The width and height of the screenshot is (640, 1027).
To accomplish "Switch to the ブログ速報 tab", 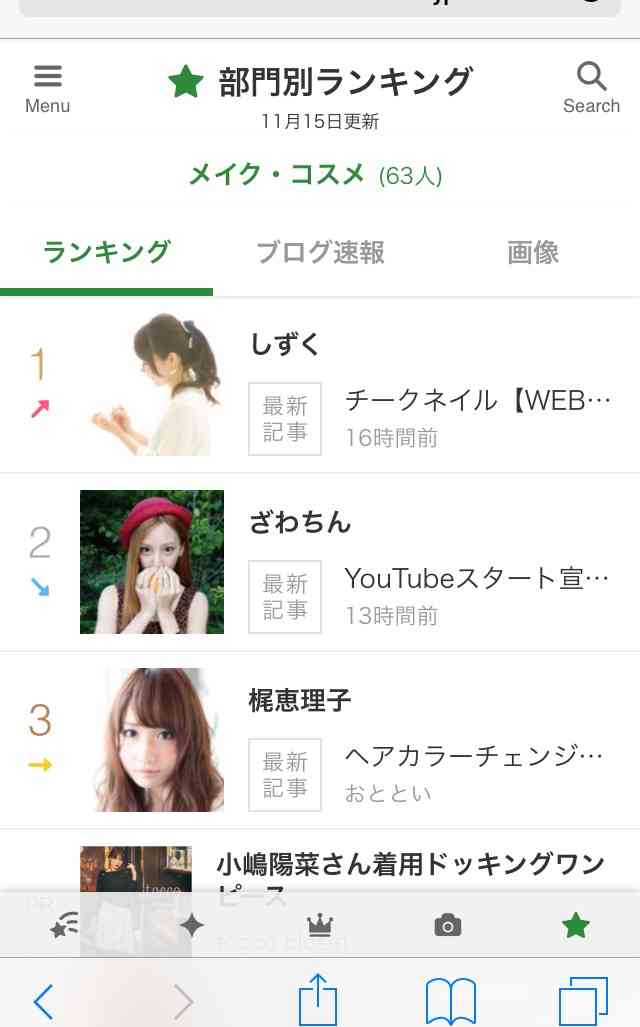I will (x=320, y=252).
